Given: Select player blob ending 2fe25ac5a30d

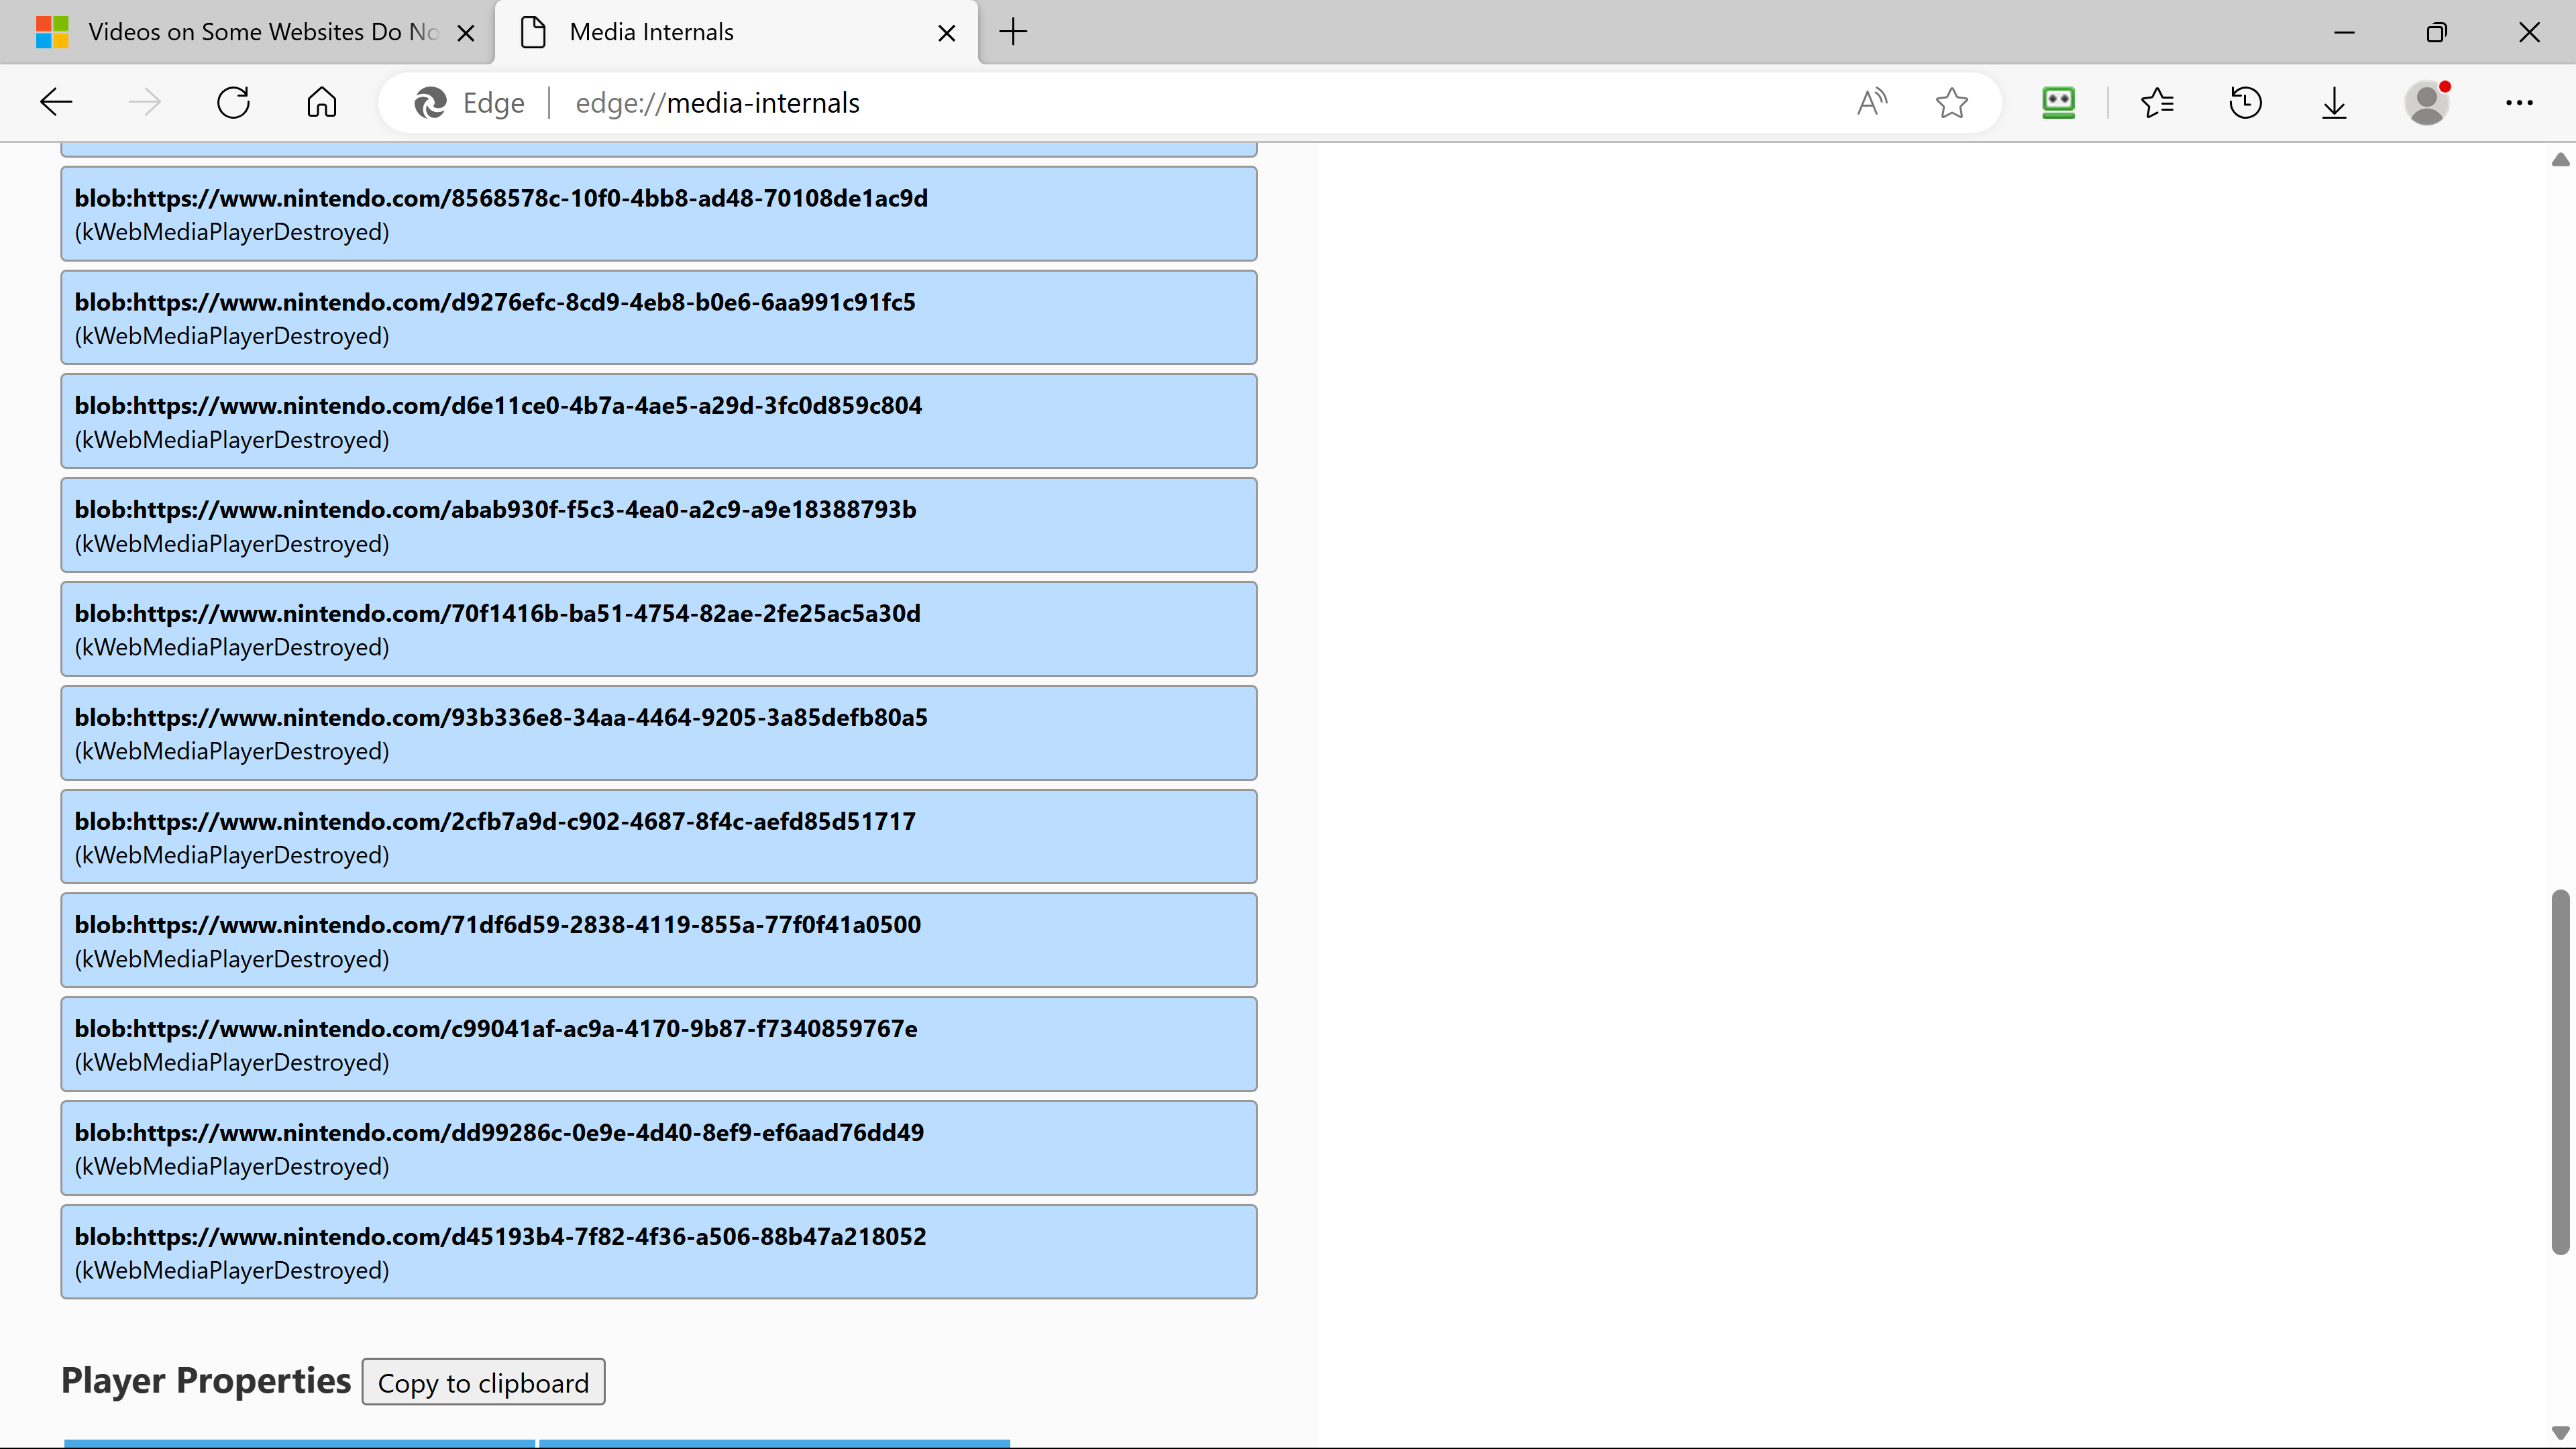Looking at the screenshot, I should (x=658, y=629).
